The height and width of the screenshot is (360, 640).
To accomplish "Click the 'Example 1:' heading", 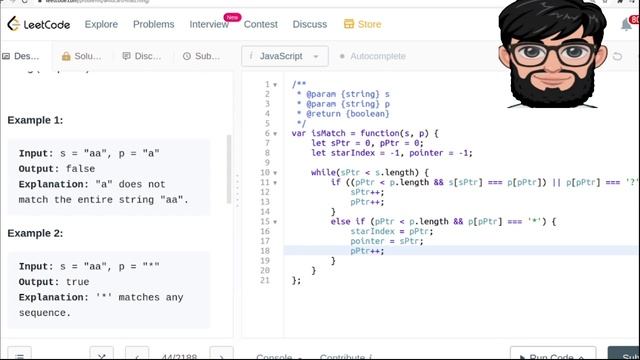I will [36, 120].
